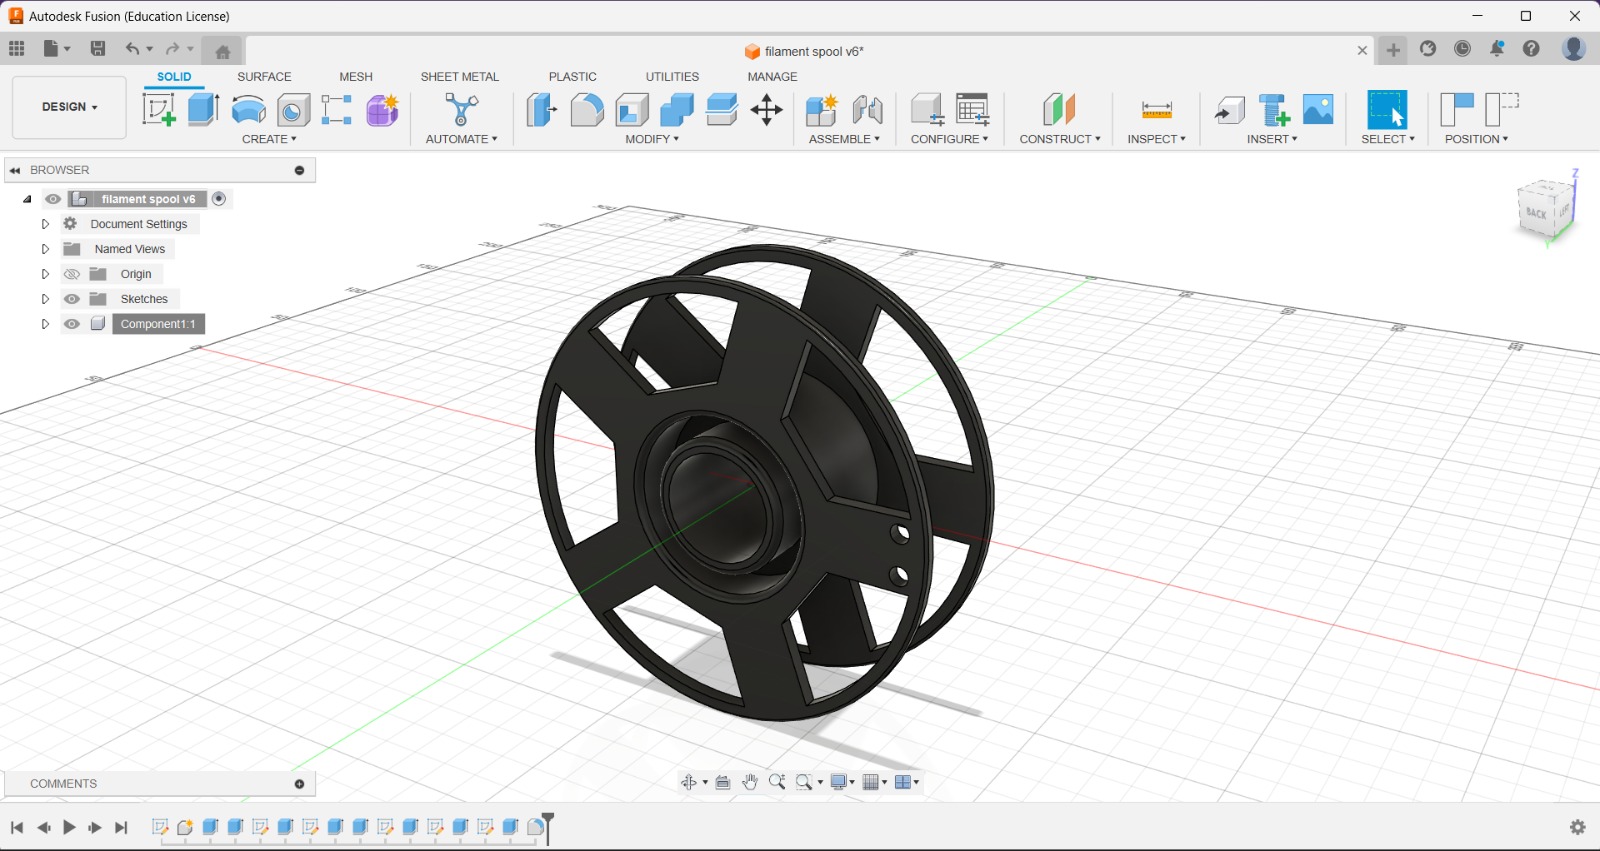This screenshot has height=851, width=1600.
Task: Expand the Document Settings node
Action: click(45, 224)
